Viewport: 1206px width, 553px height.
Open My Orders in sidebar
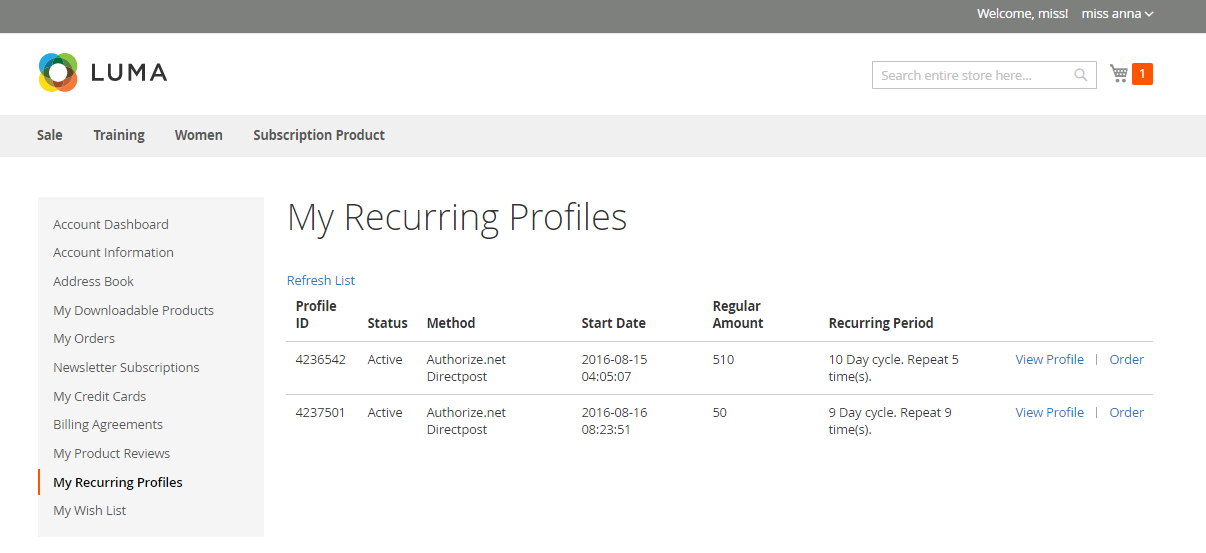[84, 338]
